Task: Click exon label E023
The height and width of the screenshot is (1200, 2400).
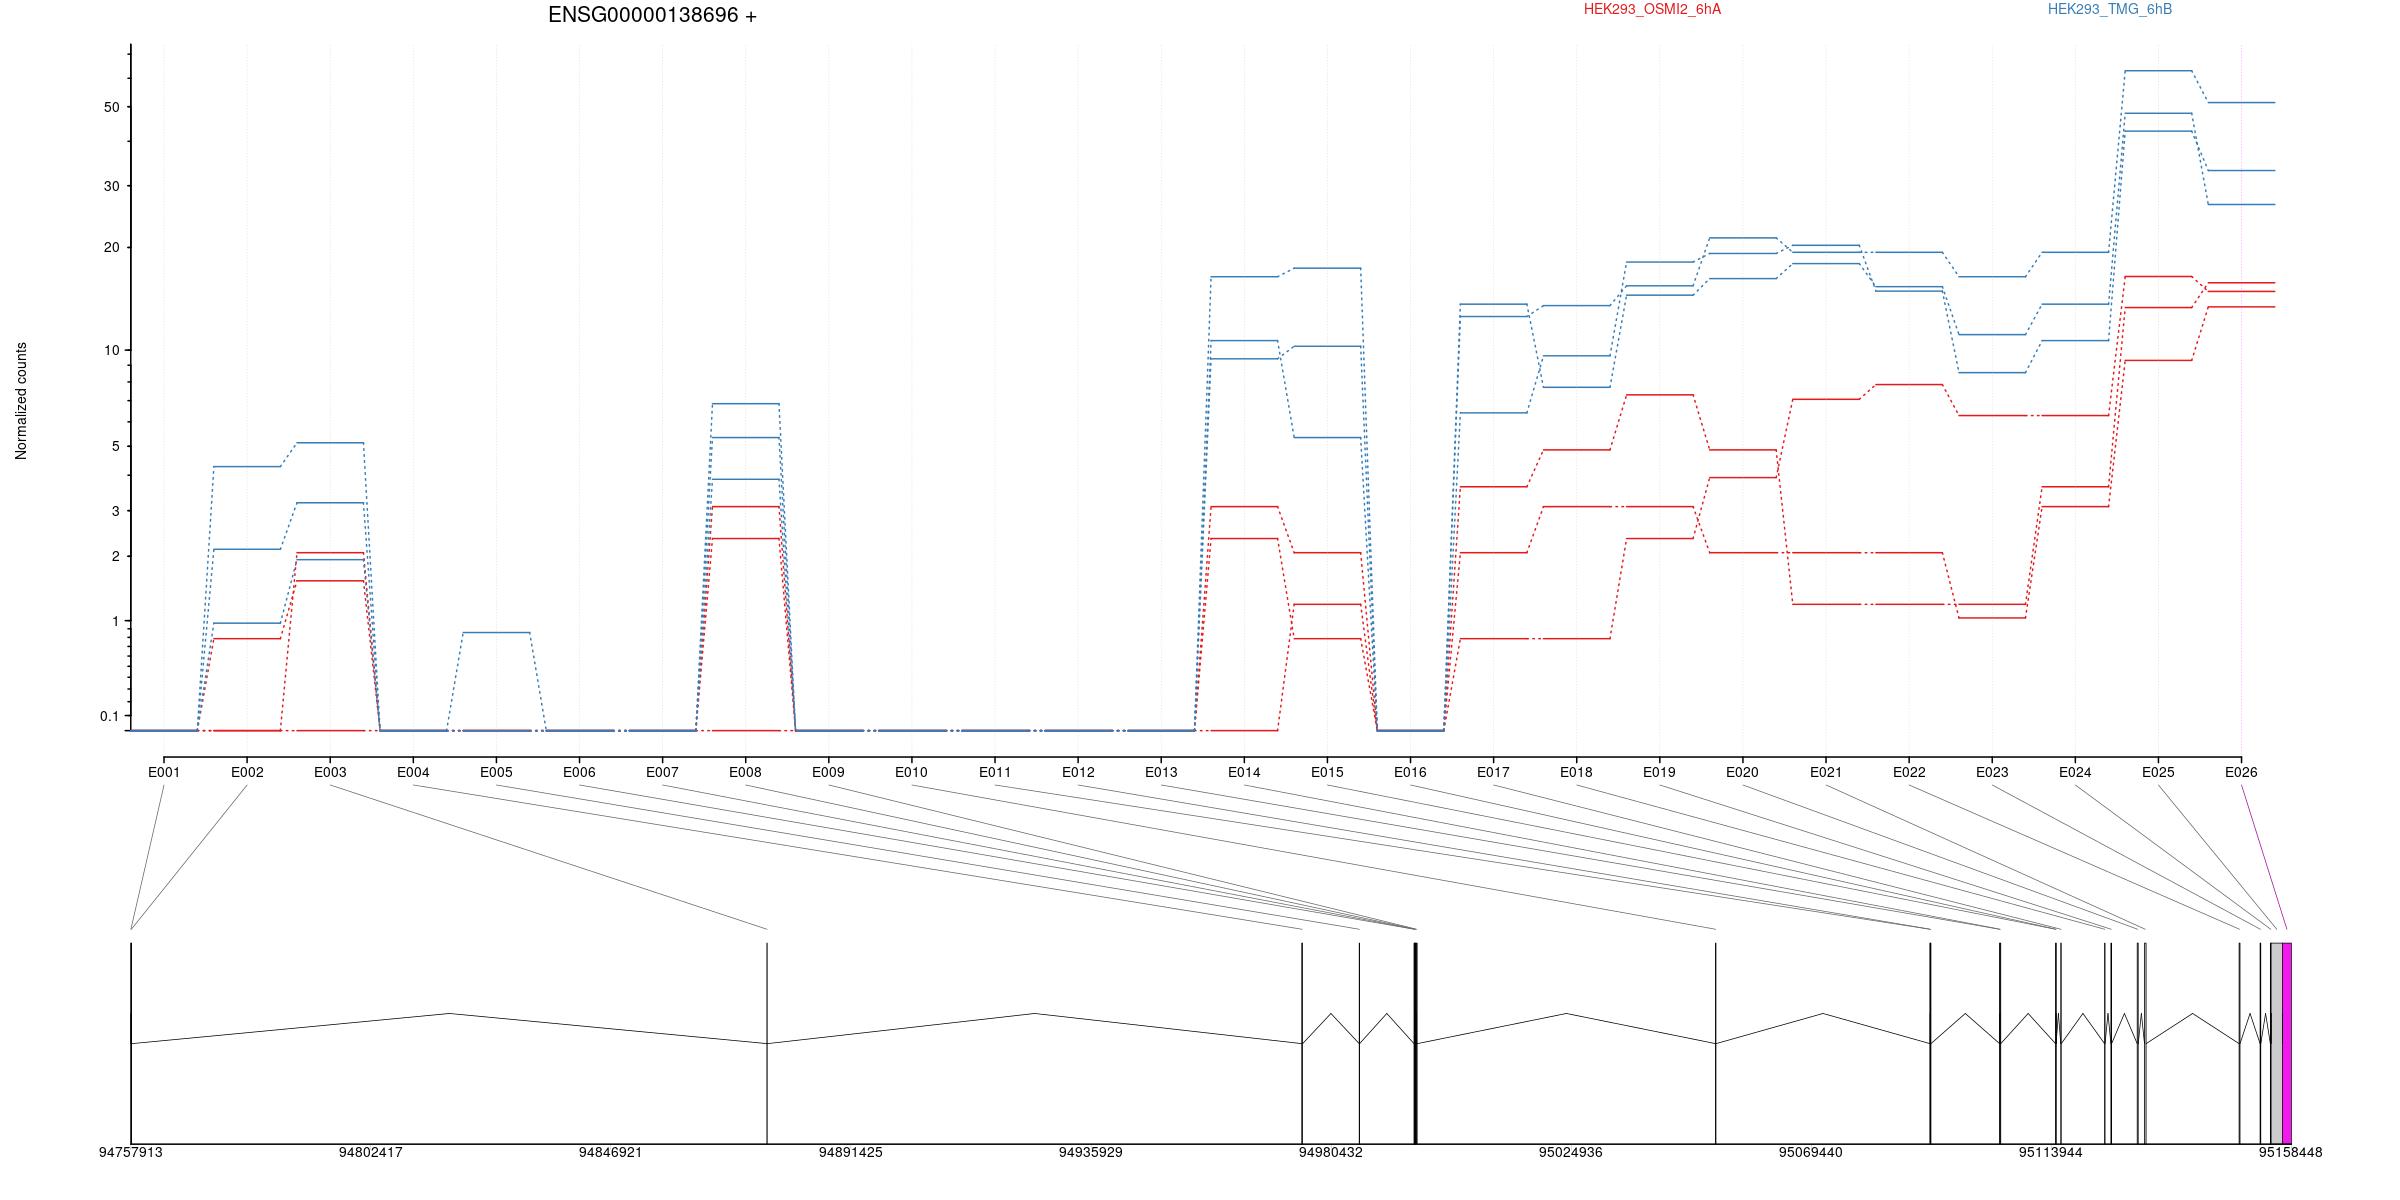Action: pos(1992,772)
